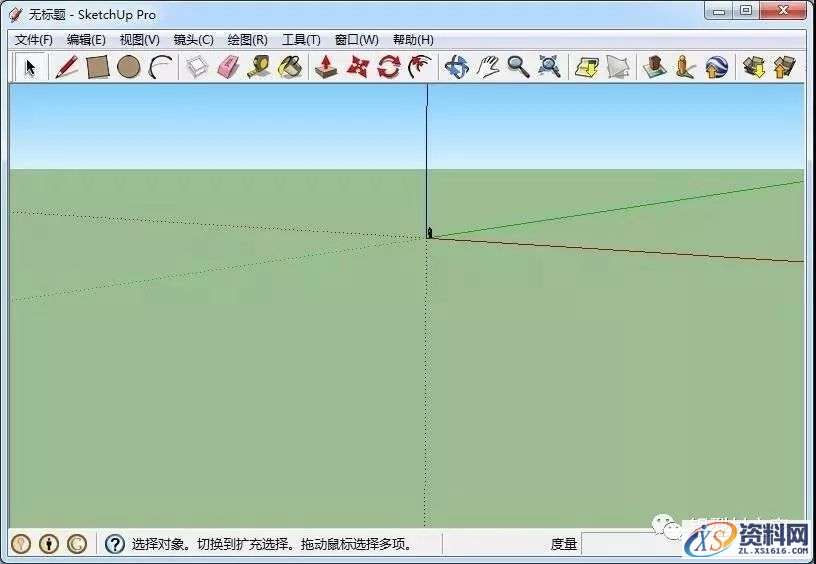Select the arrow Select tool
Viewport: 816px width, 564px height.
pyautogui.click(x=30, y=67)
